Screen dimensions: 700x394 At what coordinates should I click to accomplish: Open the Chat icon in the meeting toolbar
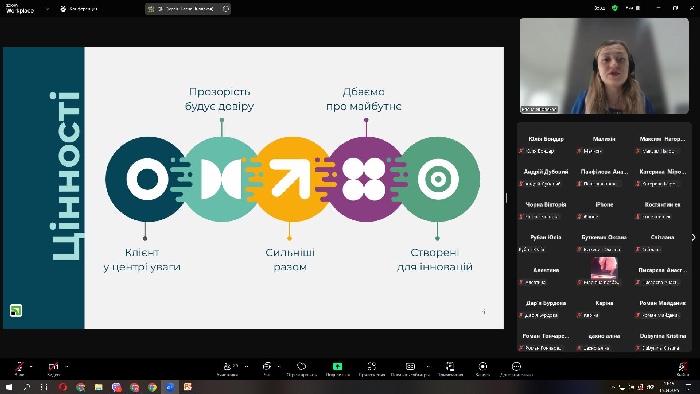pyautogui.click(x=267, y=366)
